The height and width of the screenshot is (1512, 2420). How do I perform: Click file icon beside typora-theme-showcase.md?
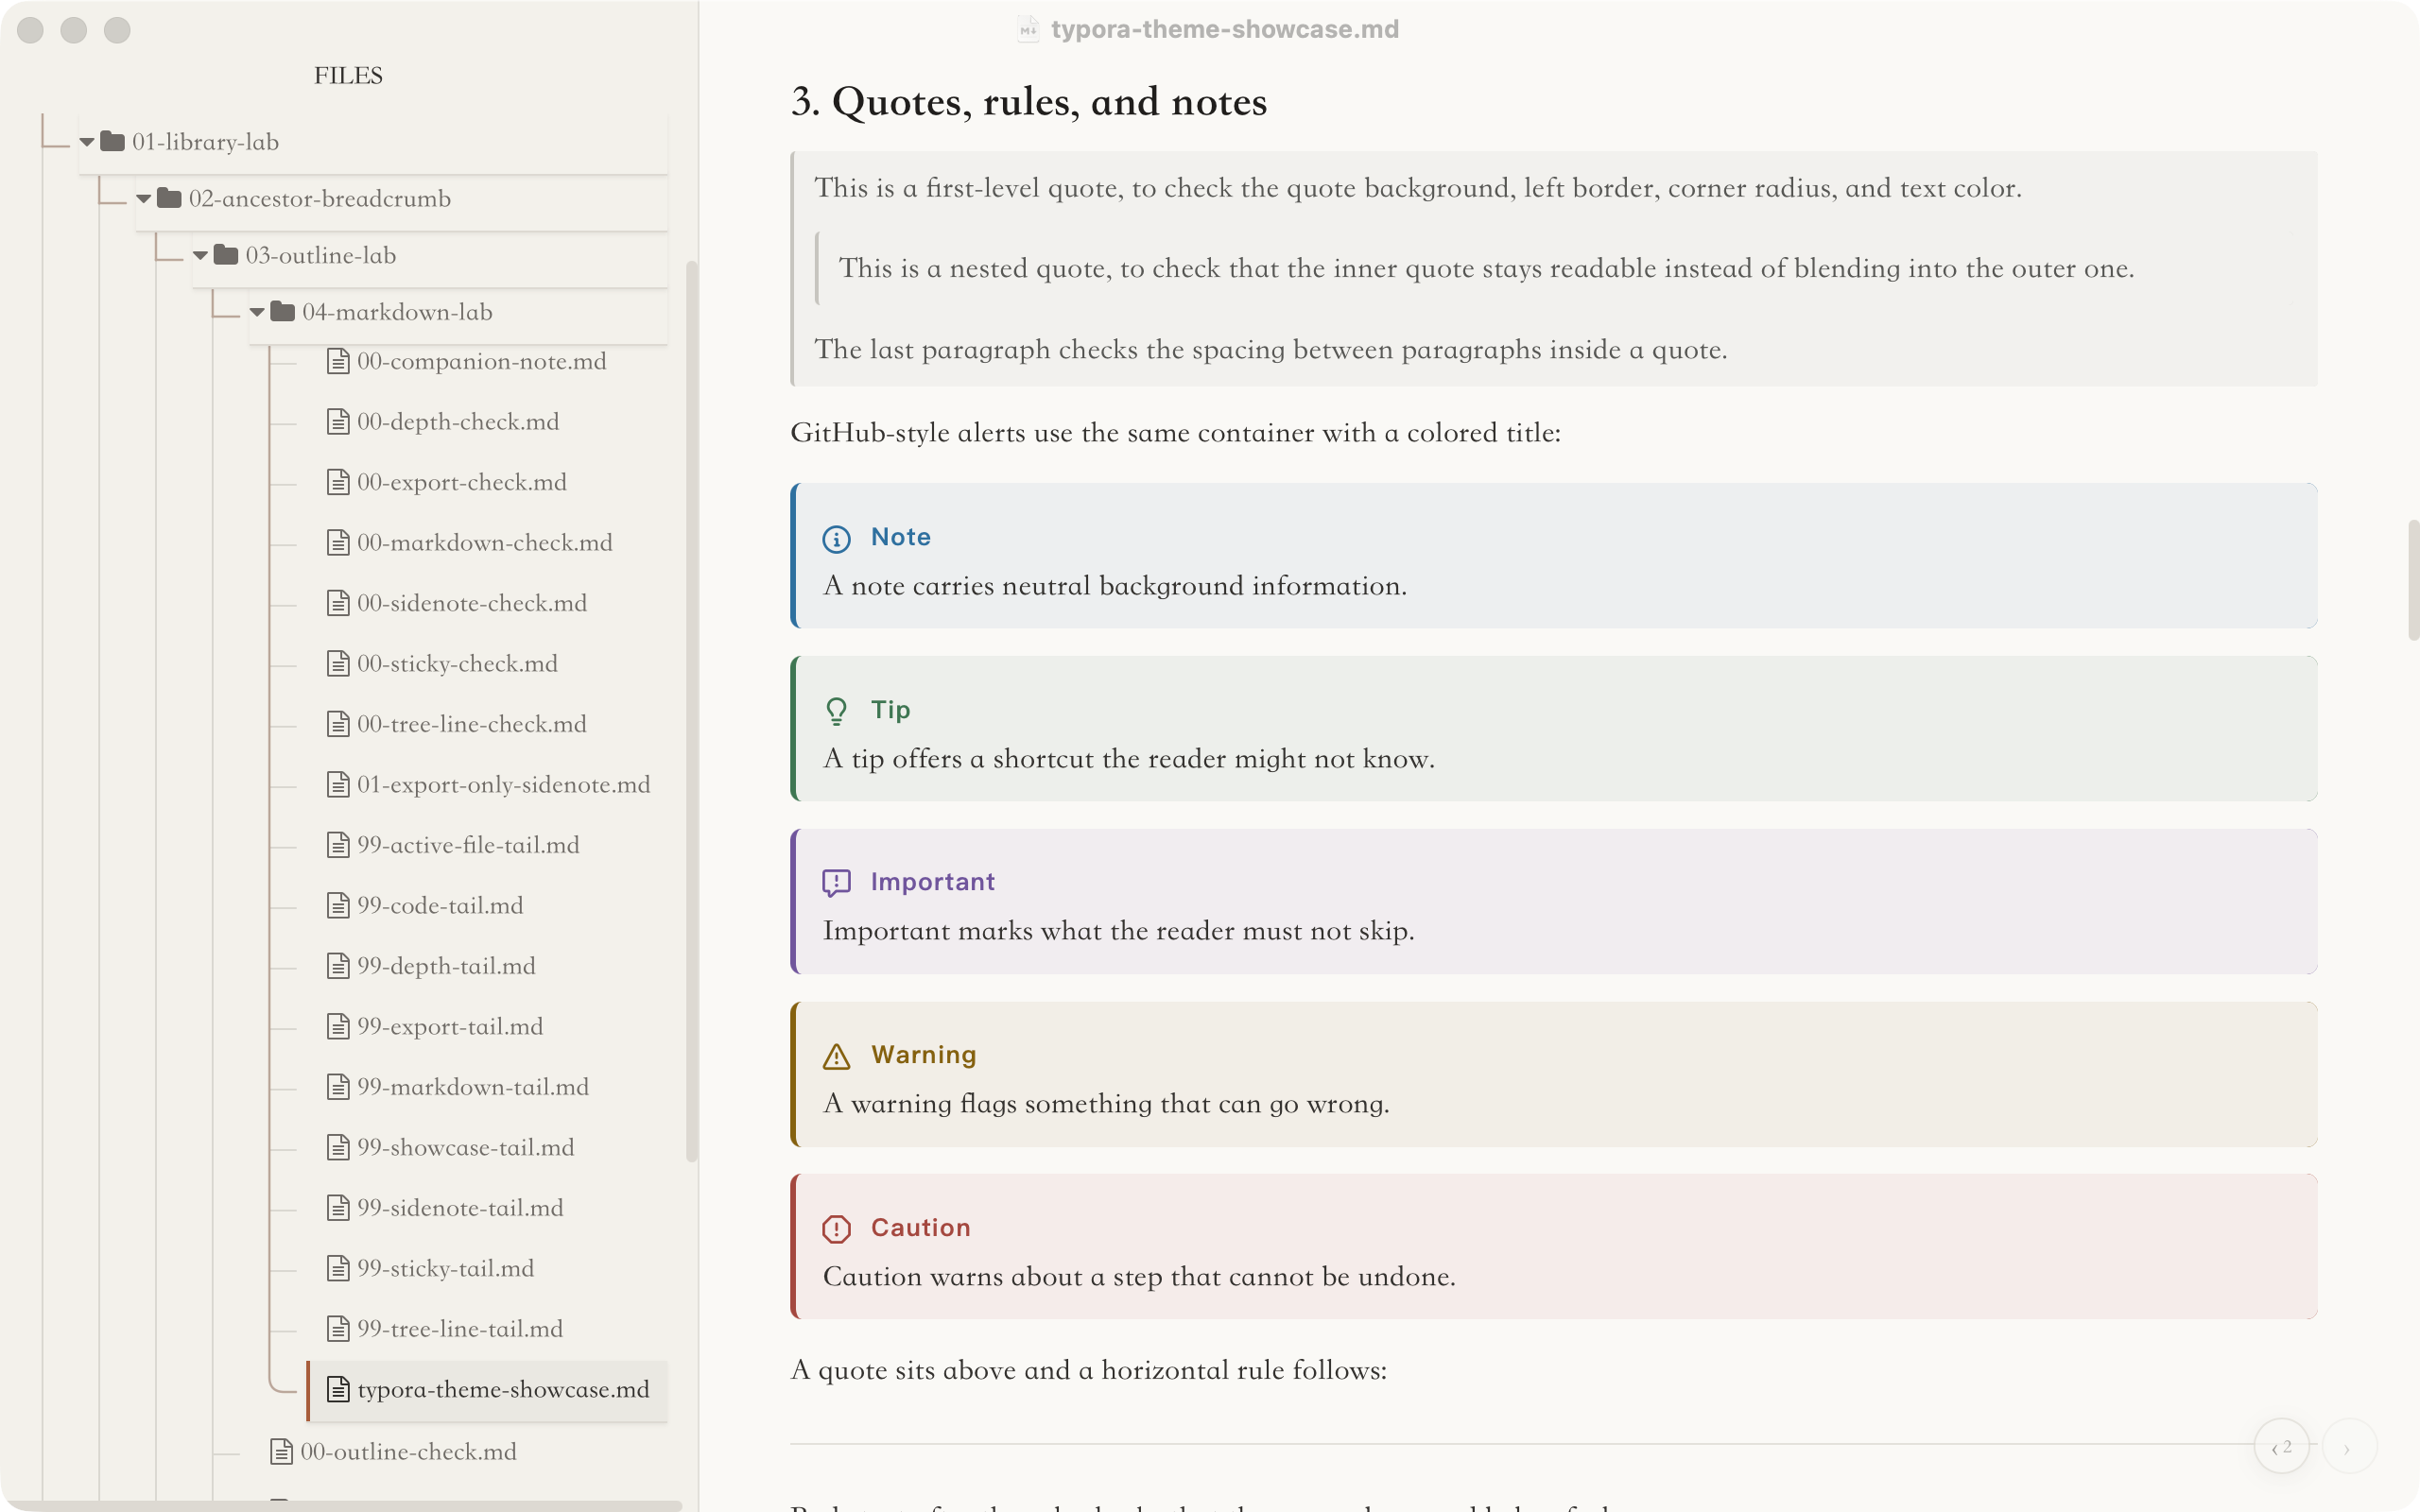(x=338, y=1389)
